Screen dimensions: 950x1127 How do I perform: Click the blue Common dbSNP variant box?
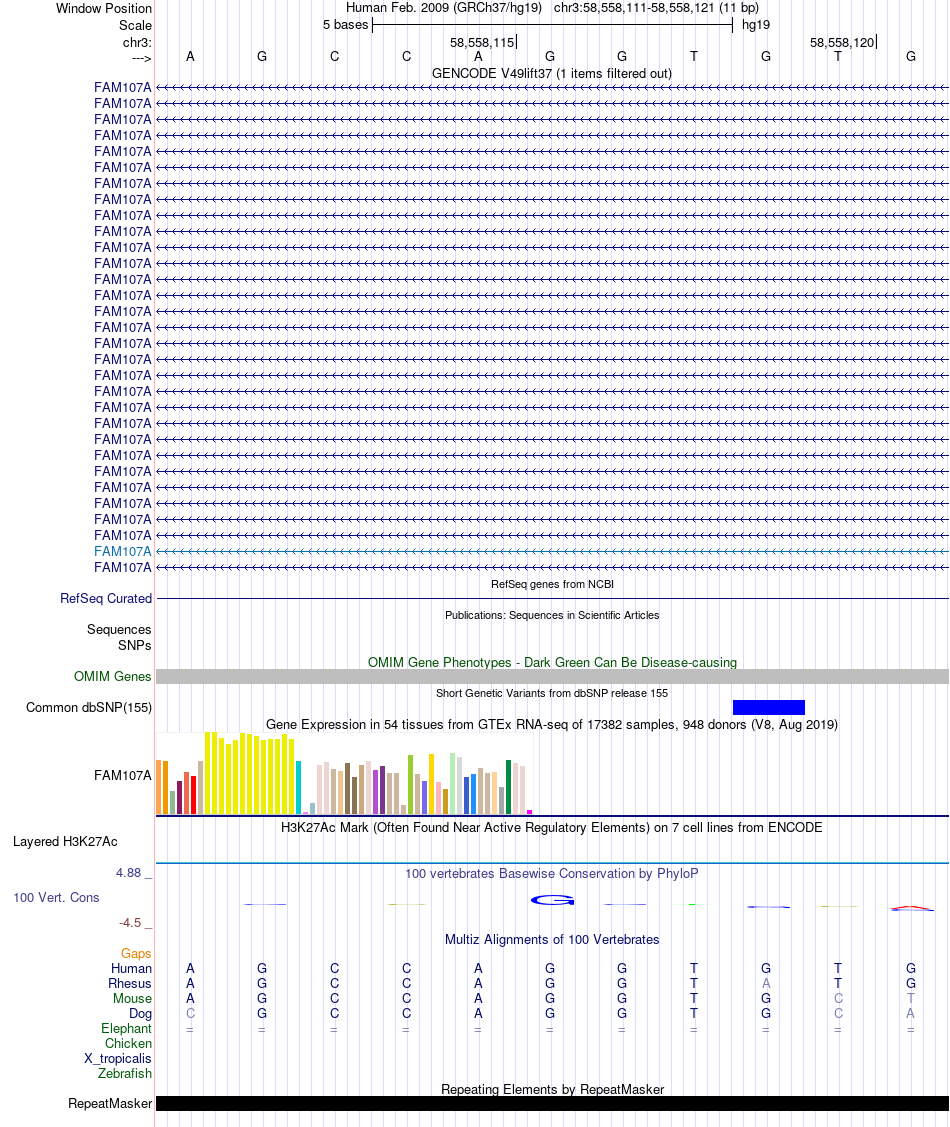pos(768,707)
